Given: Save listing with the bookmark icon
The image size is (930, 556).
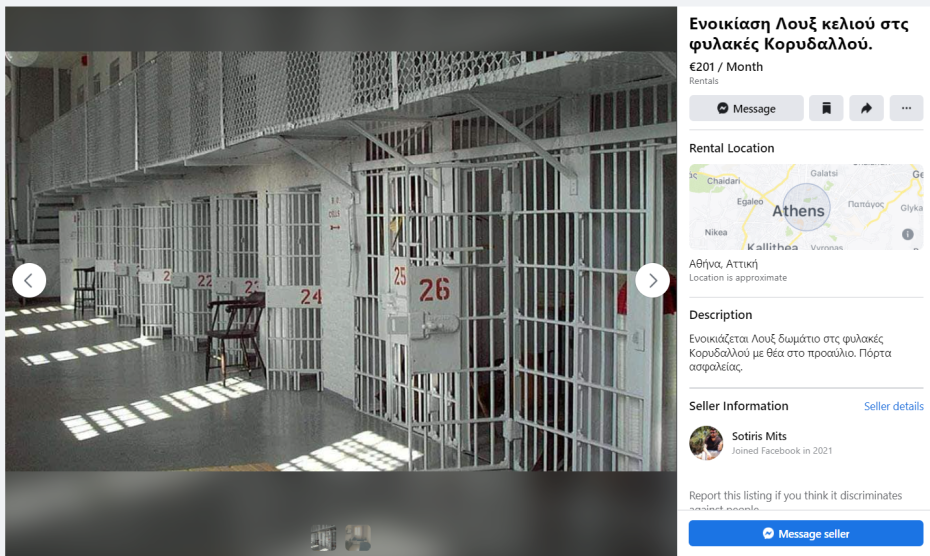Looking at the screenshot, I should pyautogui.click(x=826, y=108).
